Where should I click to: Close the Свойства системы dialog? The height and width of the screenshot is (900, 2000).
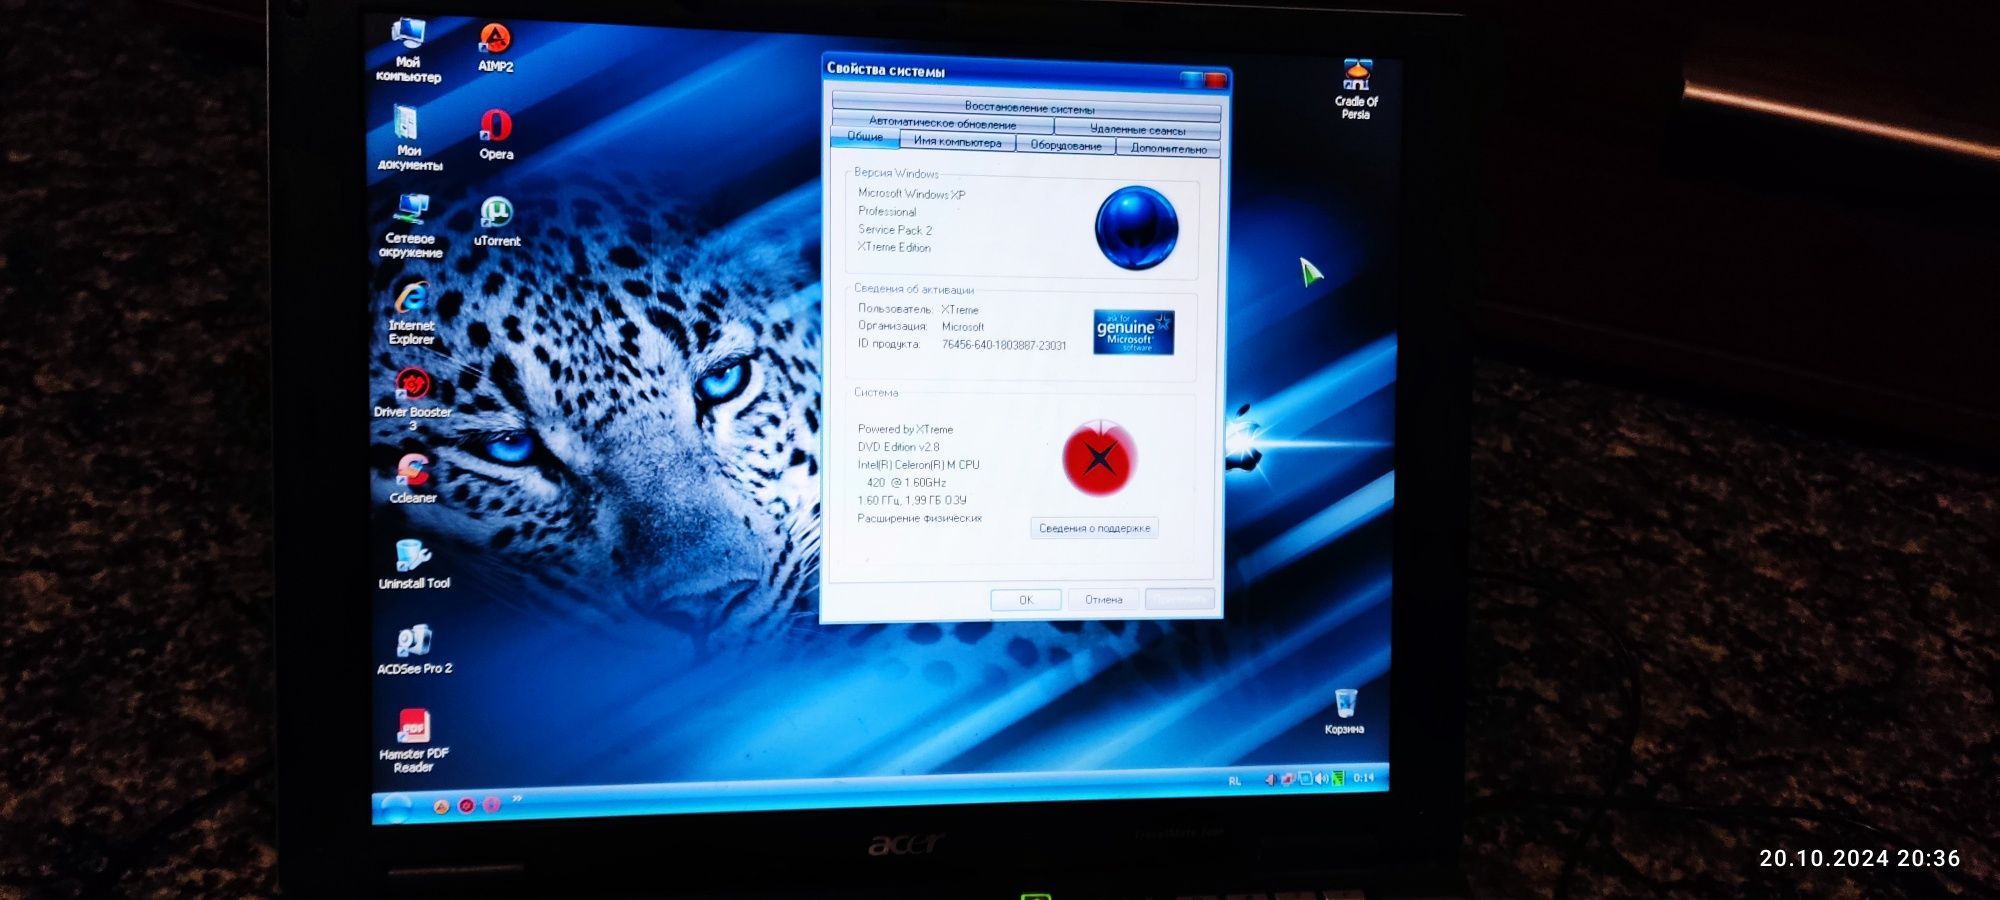(x=1216, y=80)
